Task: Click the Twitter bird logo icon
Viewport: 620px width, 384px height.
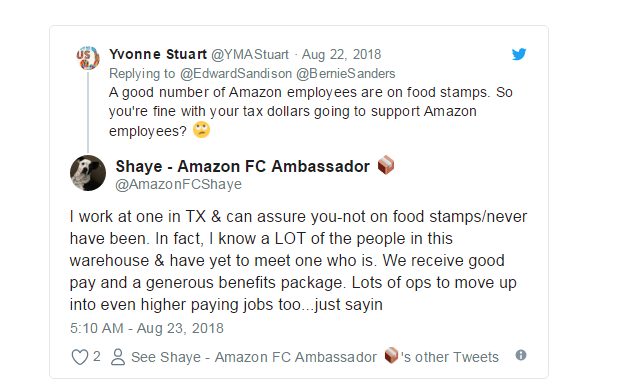Action: click(519, 54)
